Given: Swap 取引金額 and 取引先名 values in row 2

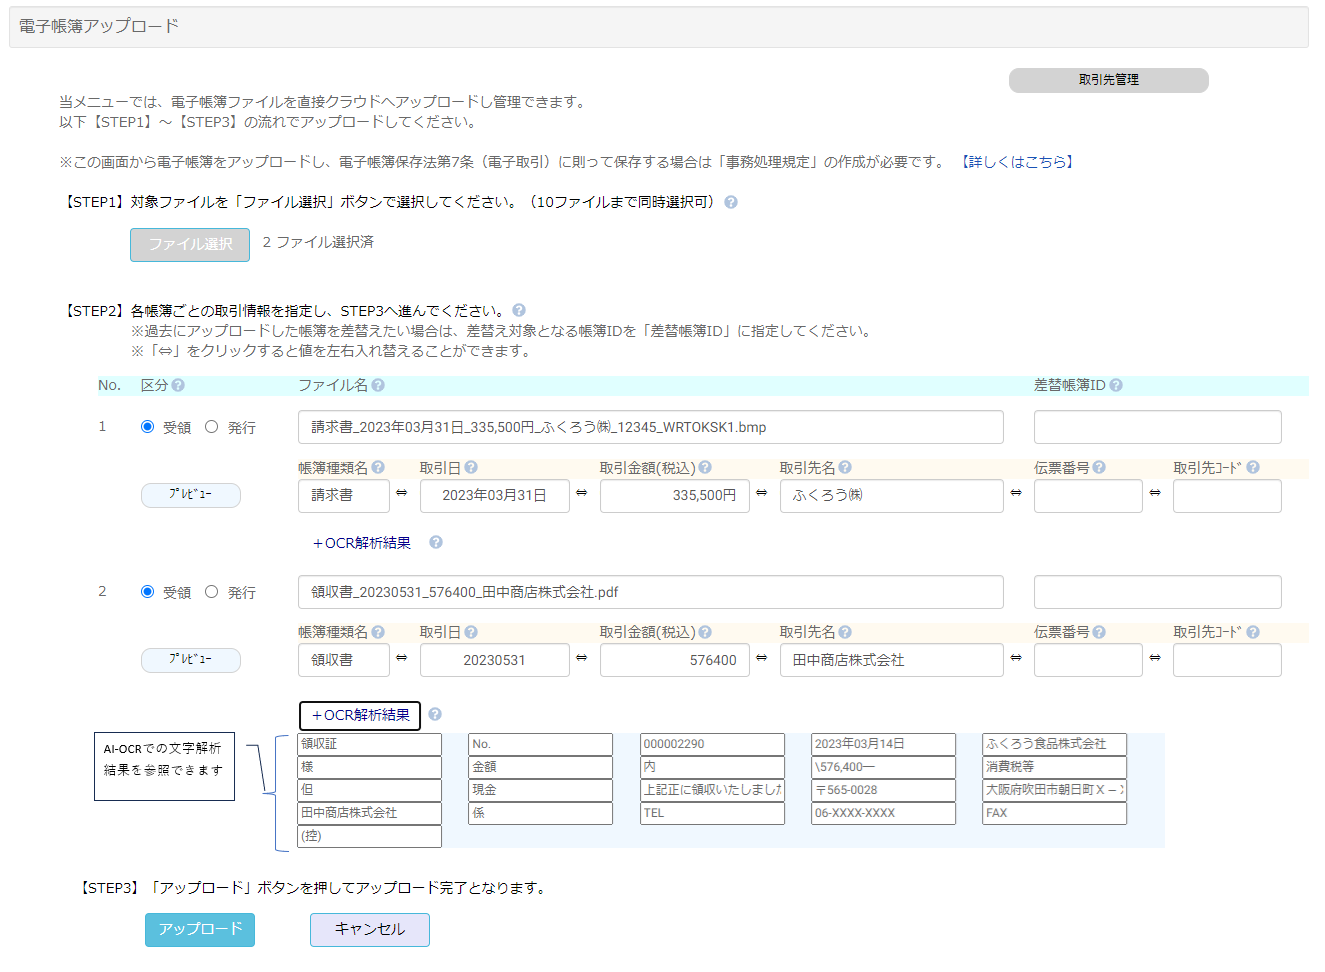Looking at the screenshot, I should pos(761,658).
